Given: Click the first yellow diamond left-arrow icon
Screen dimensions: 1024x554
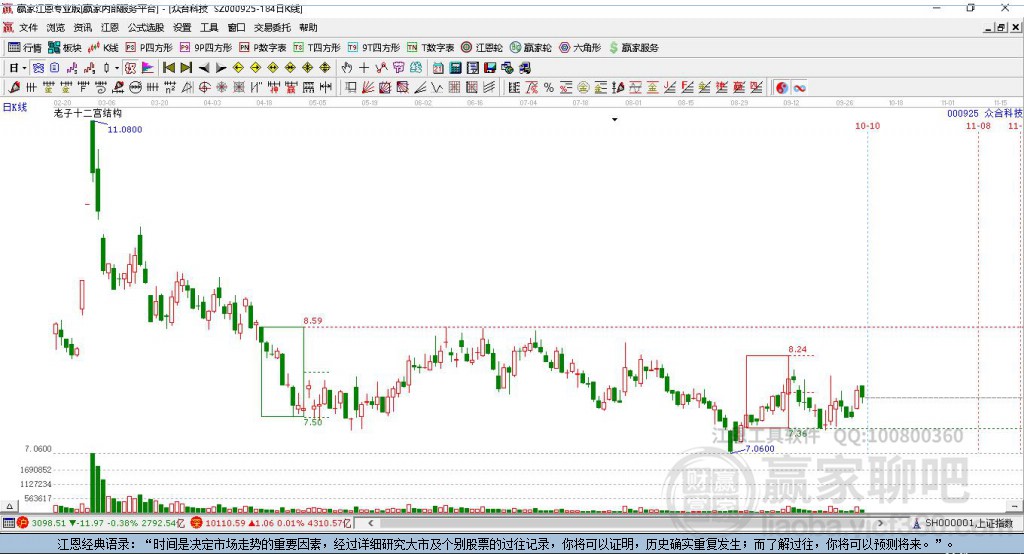Looking at the screenshot, I should (x=238, y=68).
